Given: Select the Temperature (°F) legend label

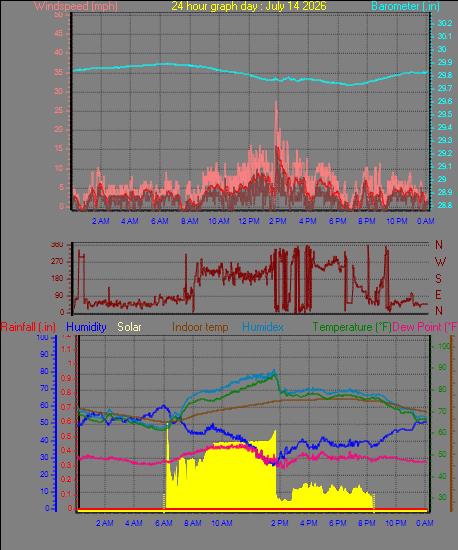Looking at the screenshot, I should tap(352, 327).
